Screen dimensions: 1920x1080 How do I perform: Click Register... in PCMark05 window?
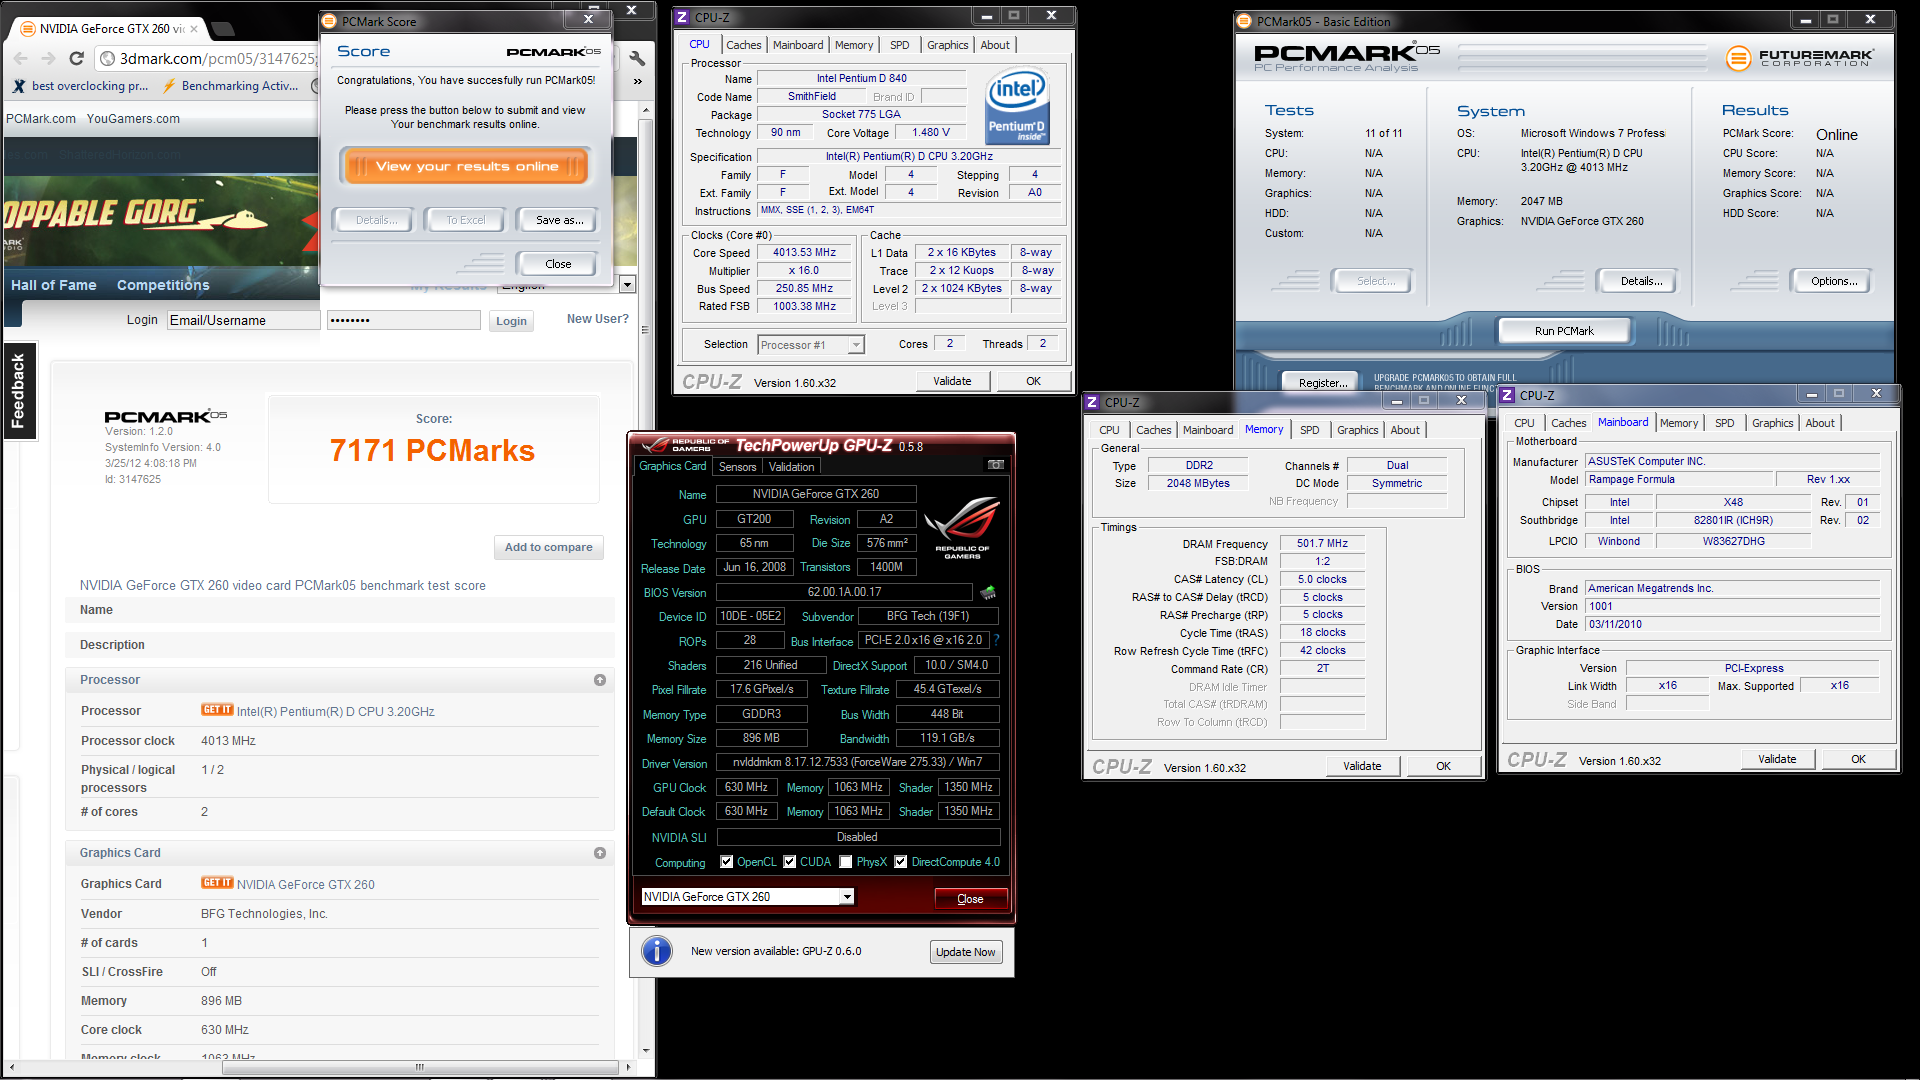tap(1323, 383)
